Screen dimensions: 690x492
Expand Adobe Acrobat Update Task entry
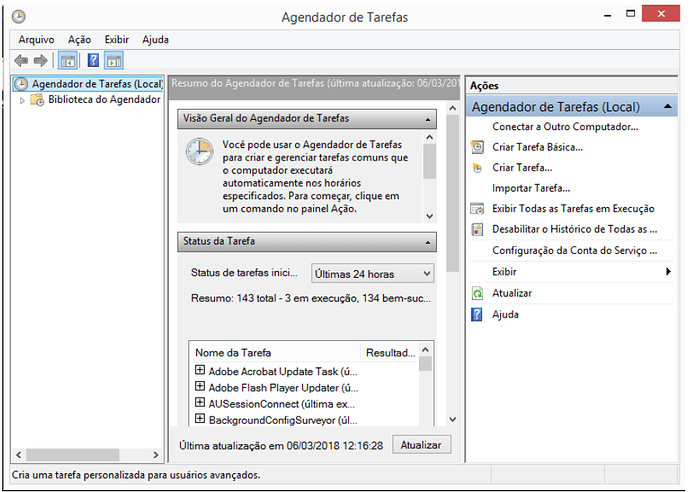(200, 371)
